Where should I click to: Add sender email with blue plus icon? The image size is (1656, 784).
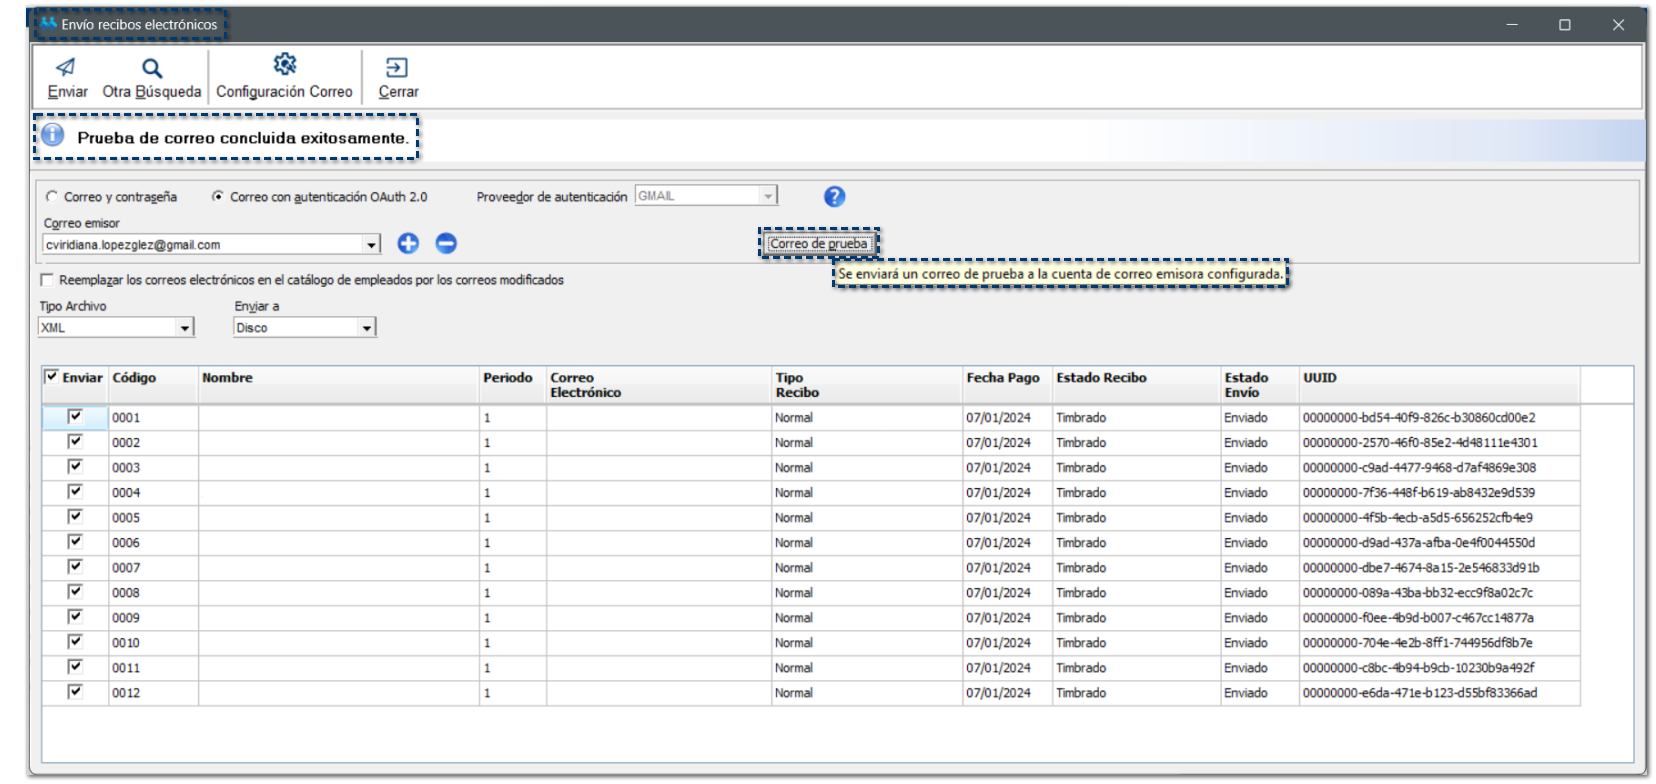coord(408,243)
